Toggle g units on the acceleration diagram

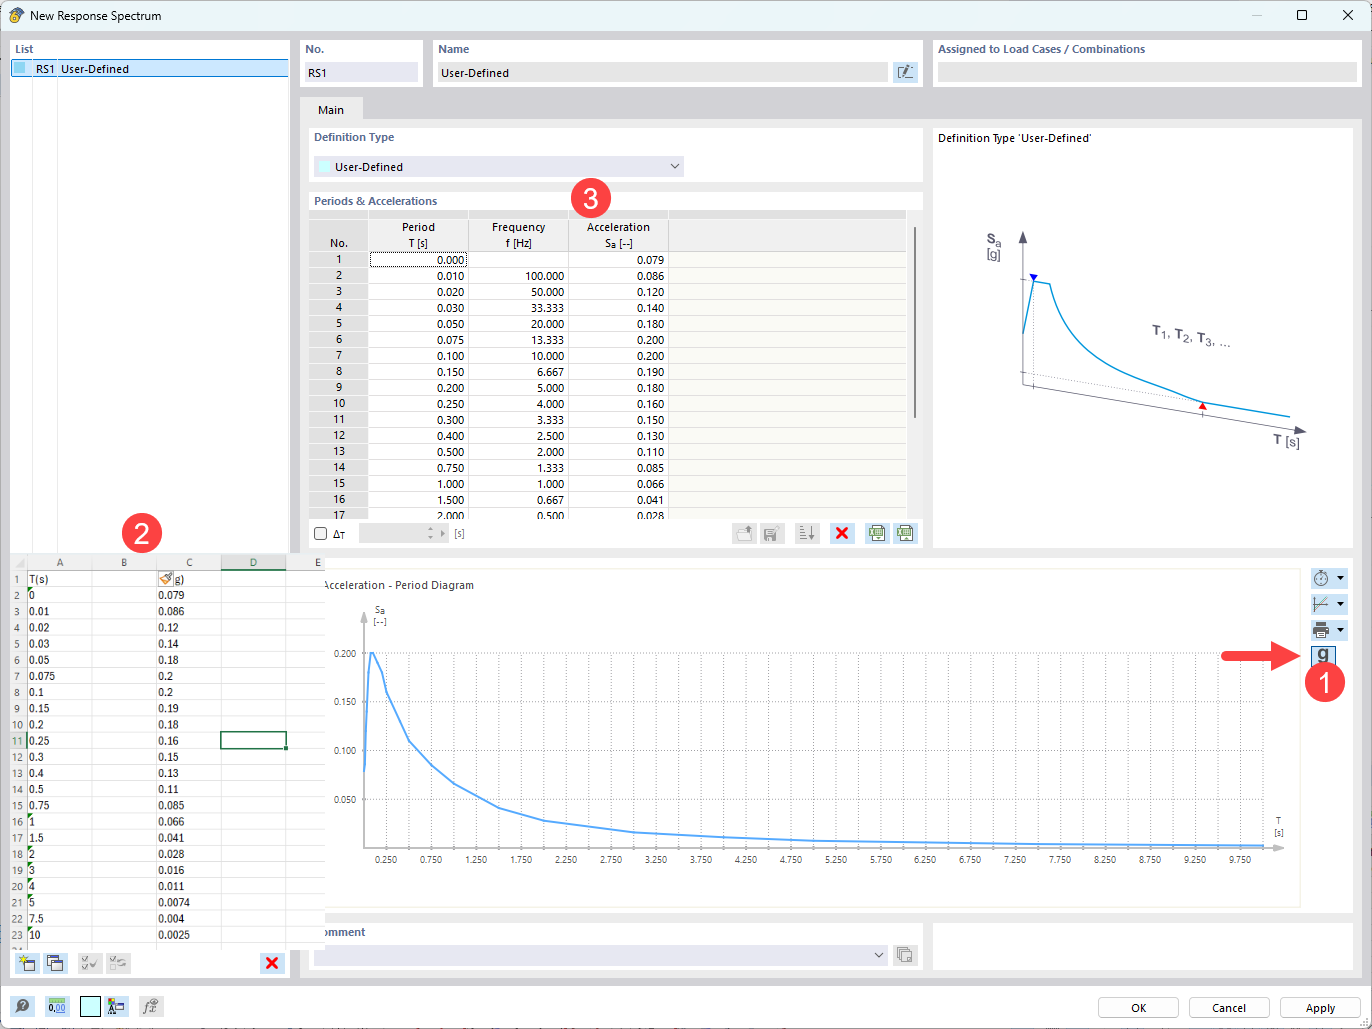pyautogui.click(x=1322, y=656)
